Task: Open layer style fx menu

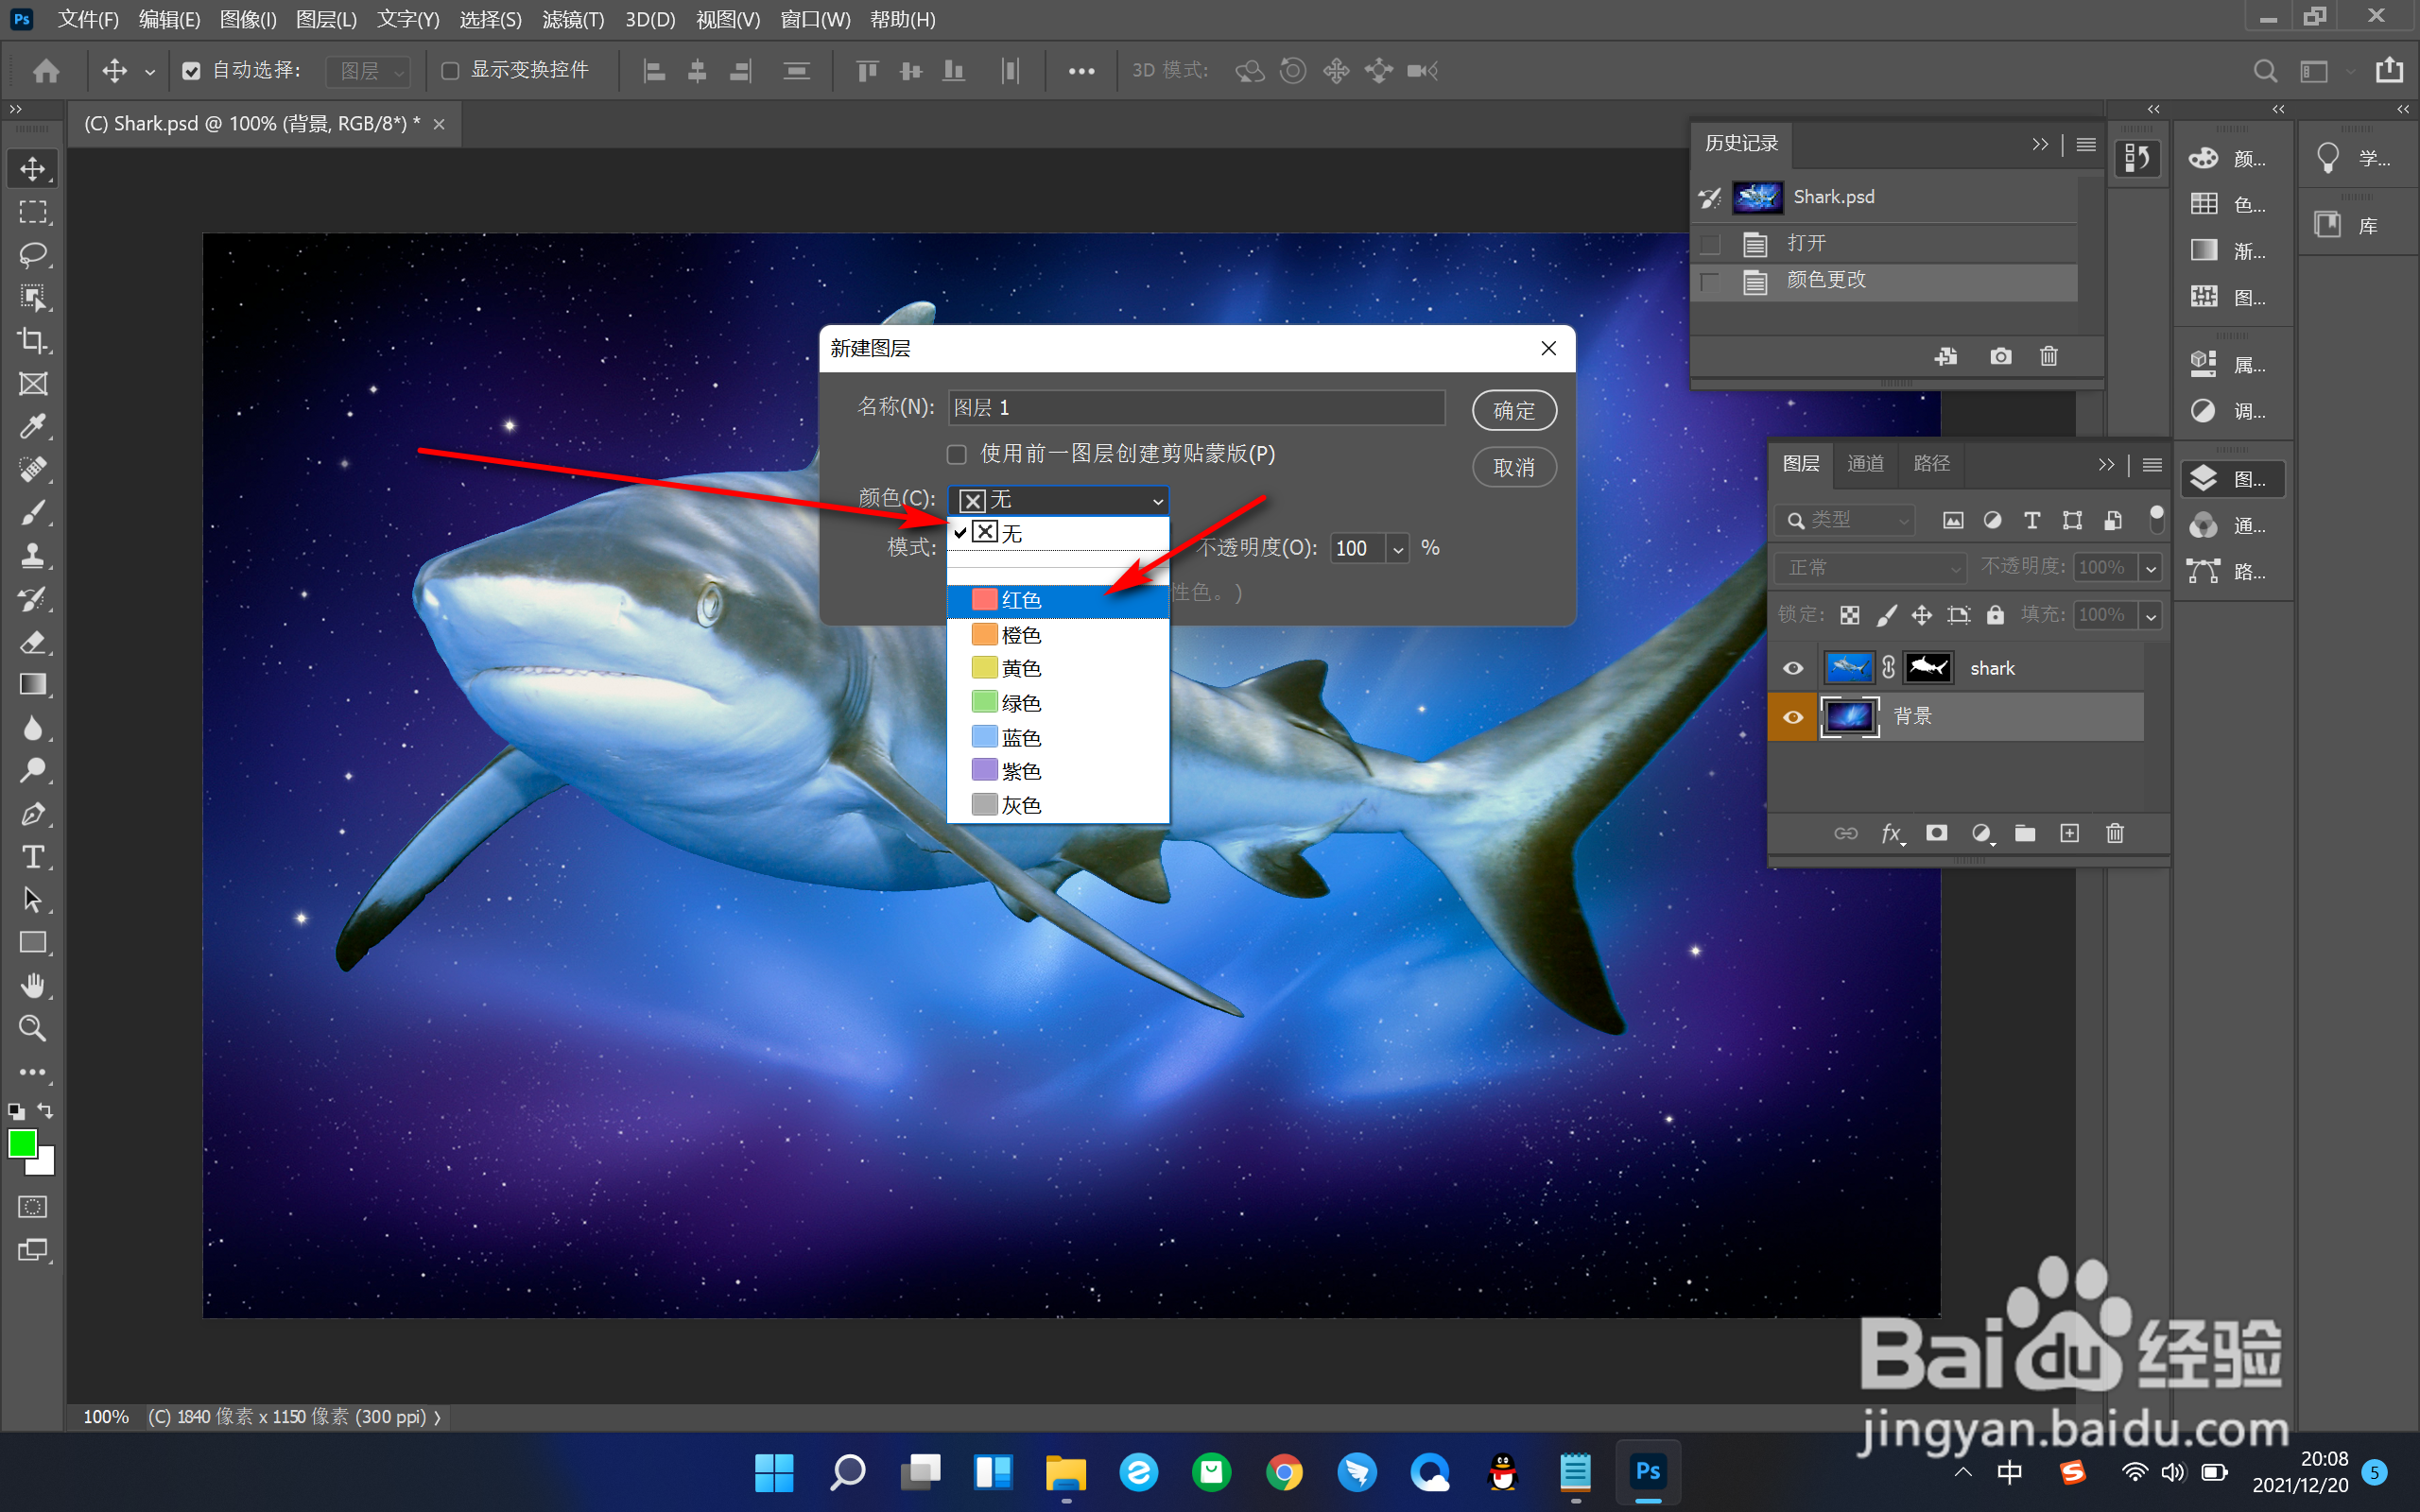Action: pos(1892,833)
